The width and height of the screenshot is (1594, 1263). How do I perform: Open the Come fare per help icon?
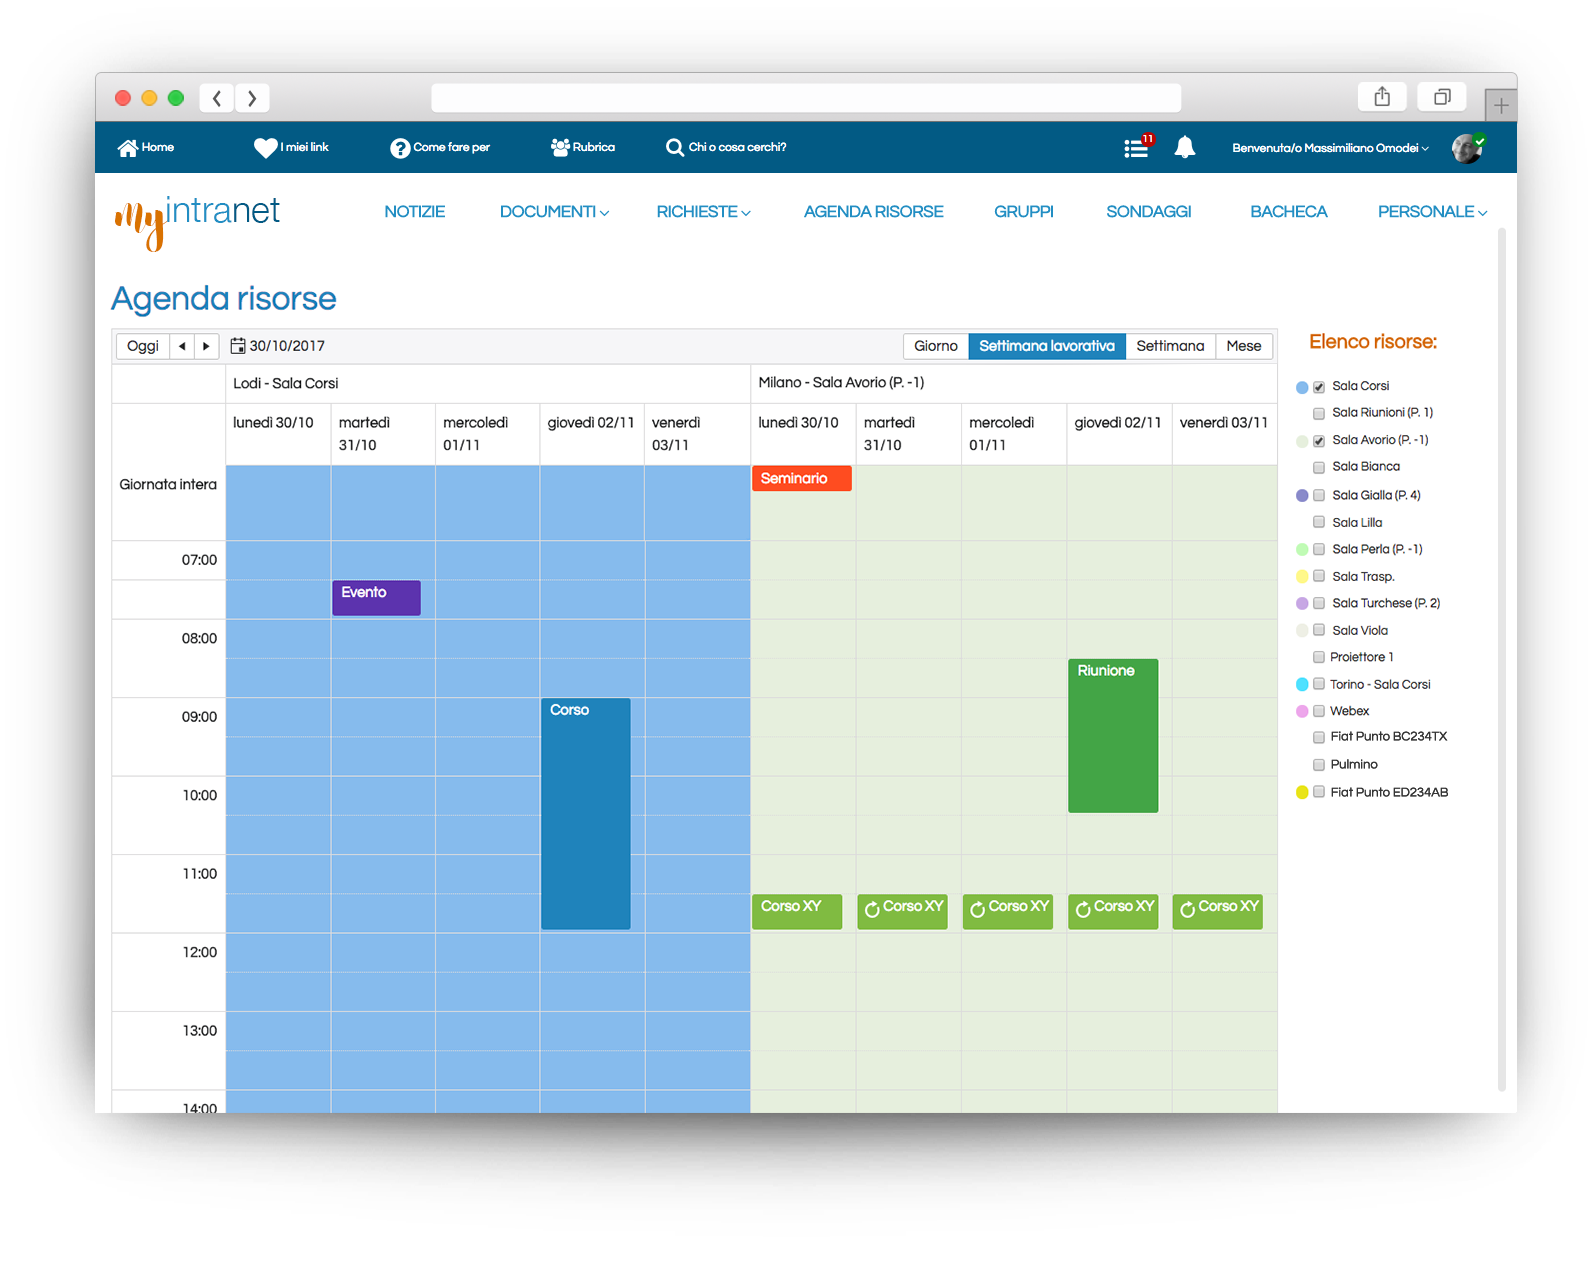pyautogui.click(x=400, y=148)
